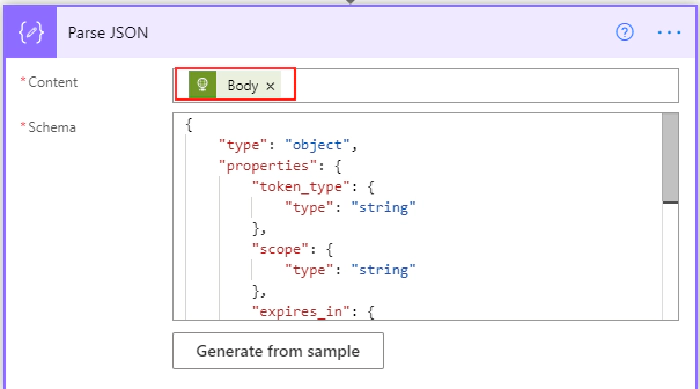Click the Content field label
Screen dimensions: 700x389
[x=53, y=82]
